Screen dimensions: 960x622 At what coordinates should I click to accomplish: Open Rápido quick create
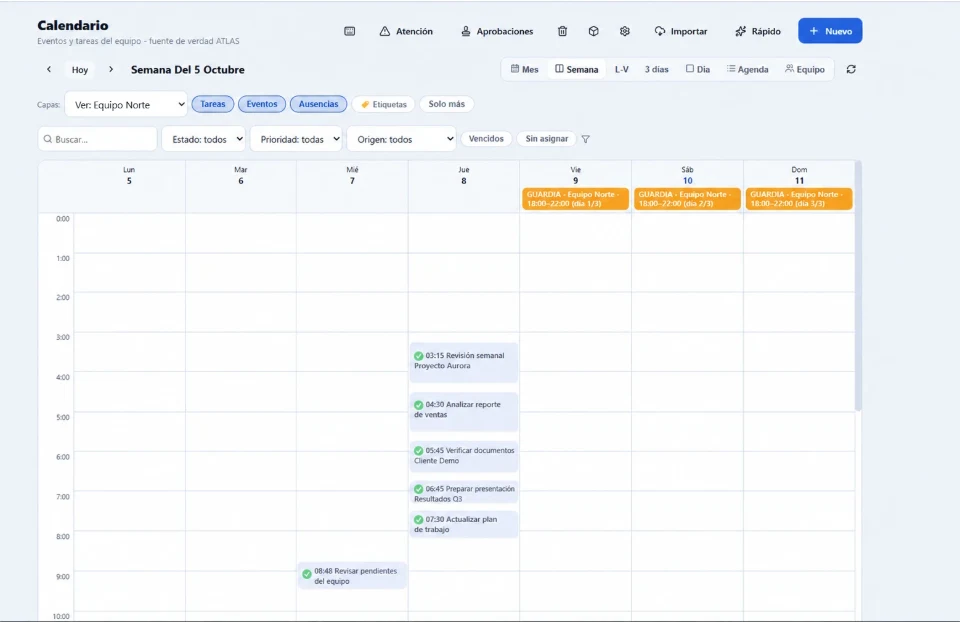click(758, 31)
